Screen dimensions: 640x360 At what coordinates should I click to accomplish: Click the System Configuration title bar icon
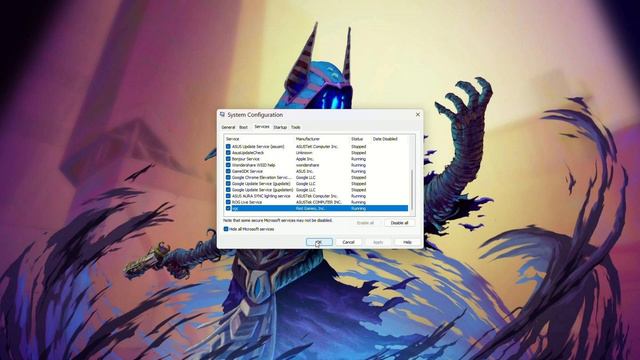click(222, 115)
